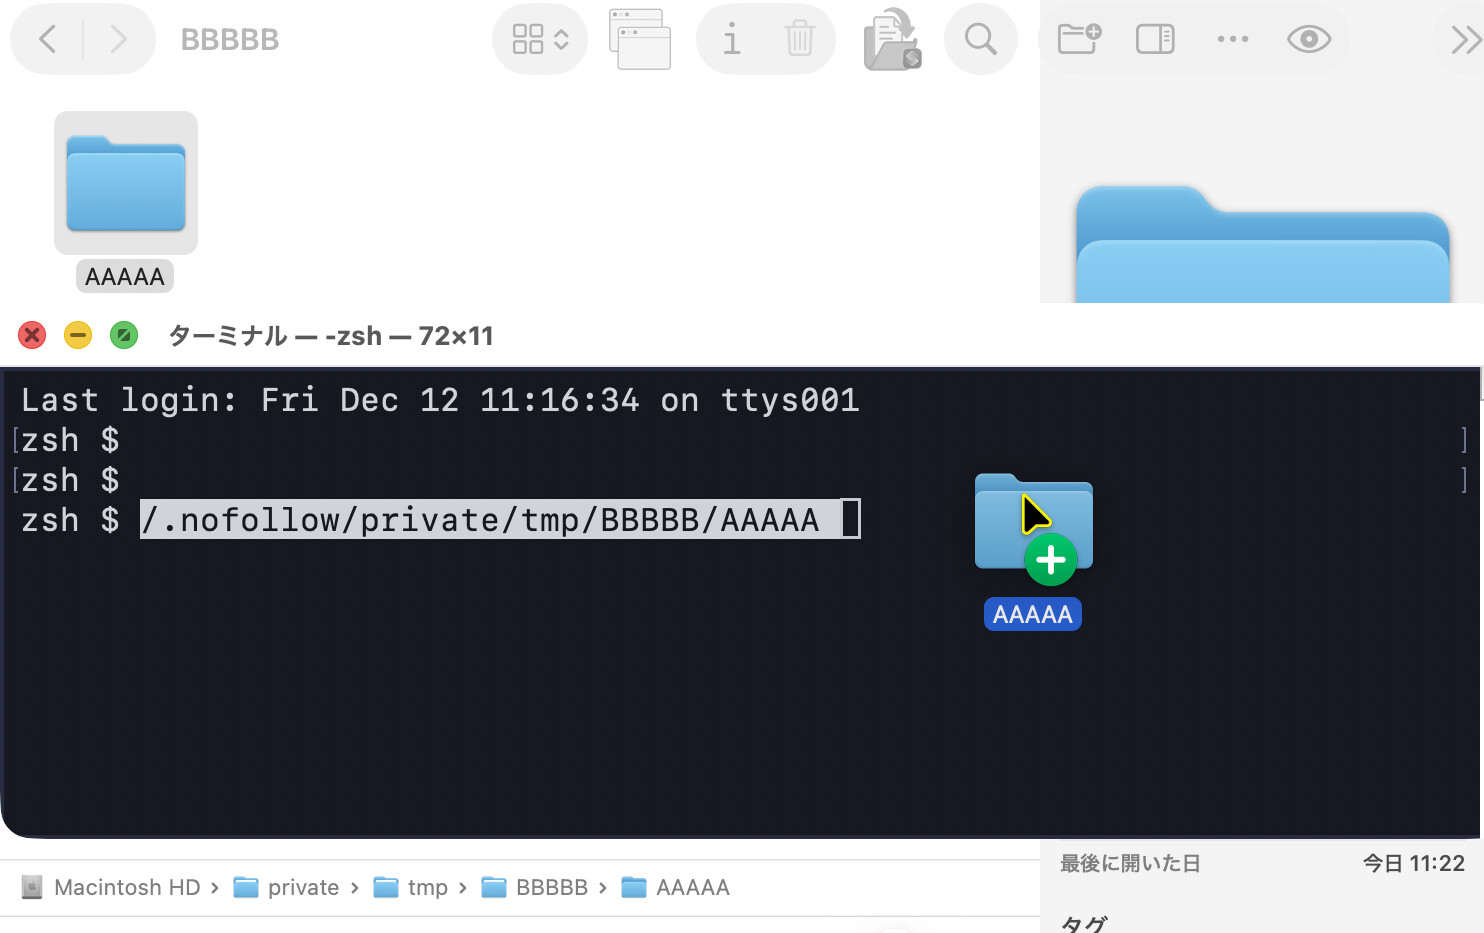Open the Finder search magnifier
The height and width of the screenshot is (933, 1484).
(980, 39)
